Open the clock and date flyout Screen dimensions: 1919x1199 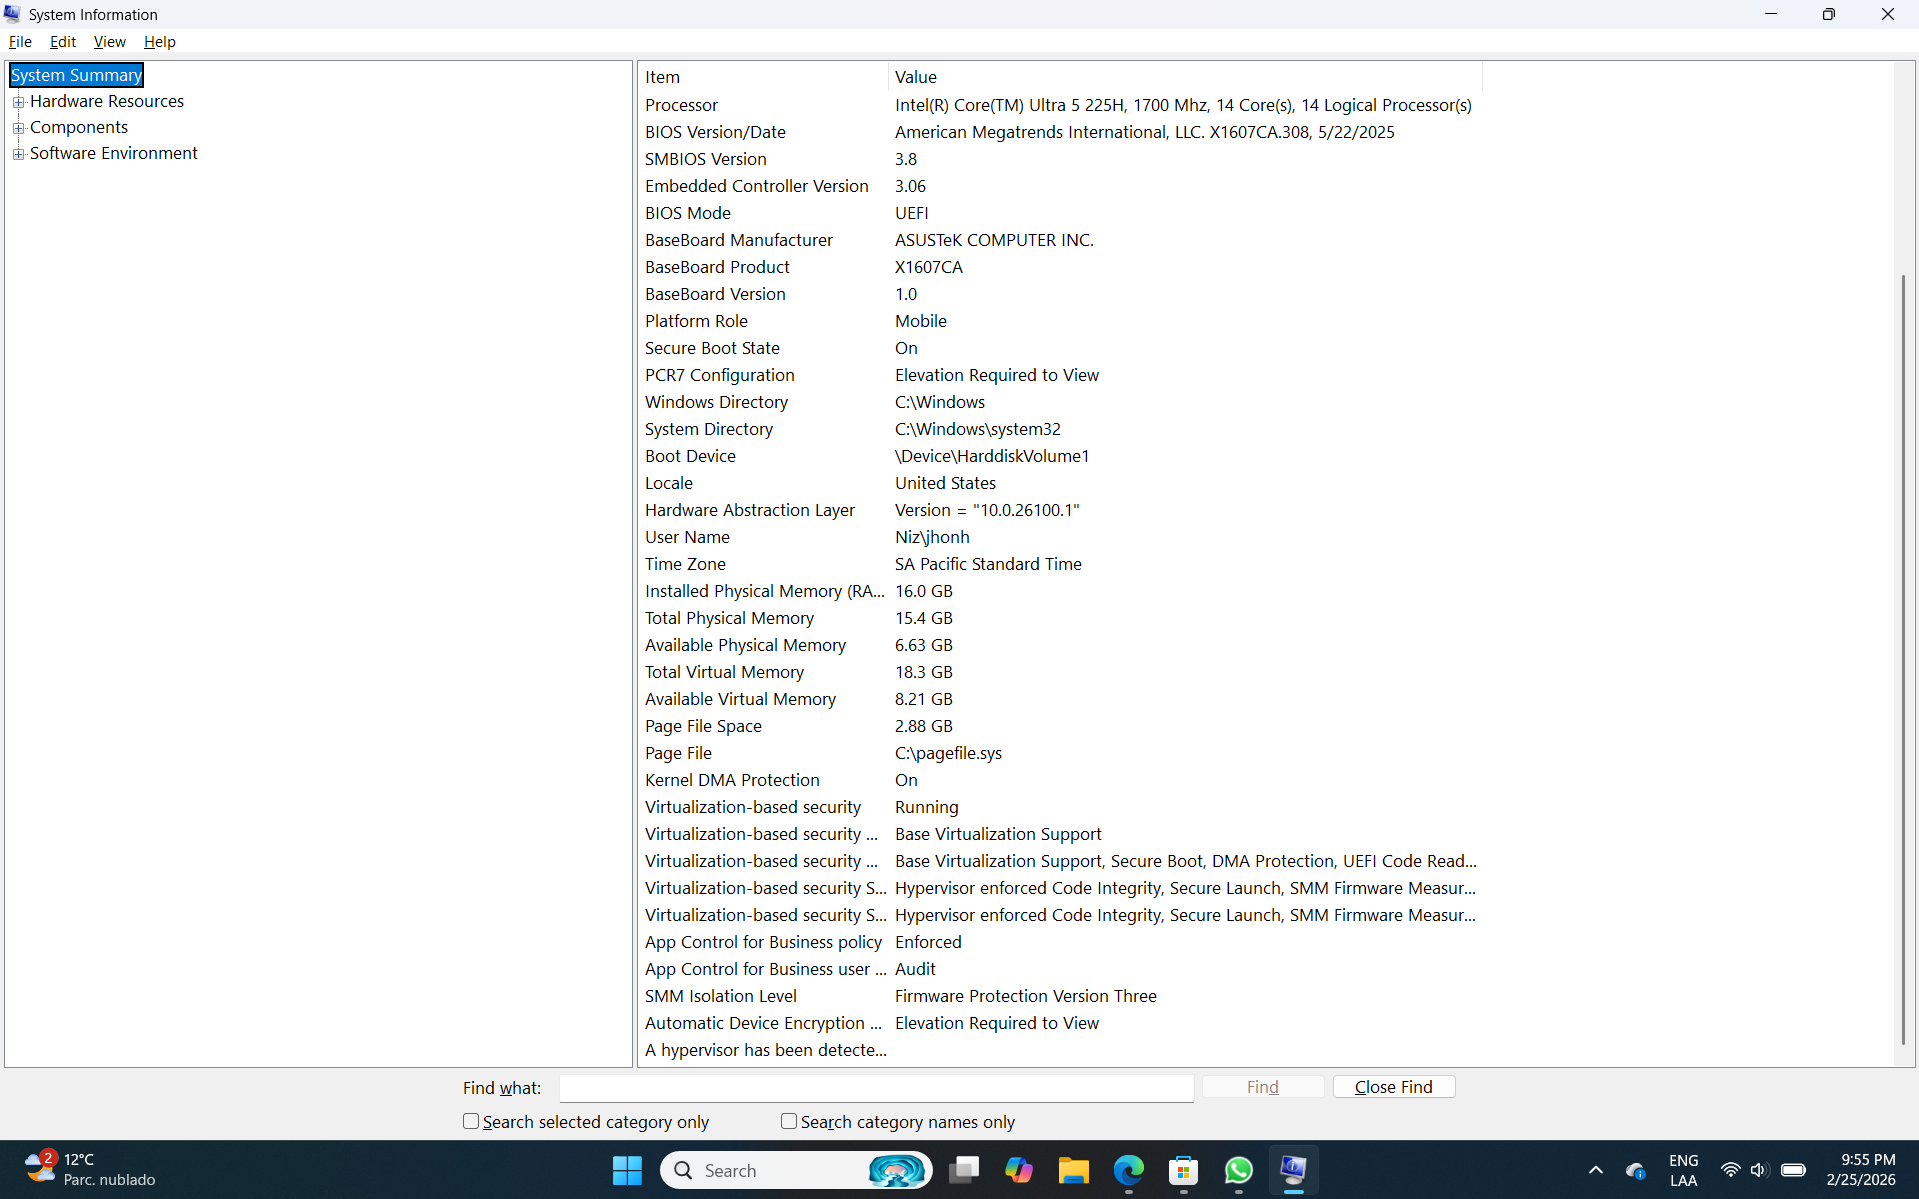pyautogui.click(x=1861, y=1170)
